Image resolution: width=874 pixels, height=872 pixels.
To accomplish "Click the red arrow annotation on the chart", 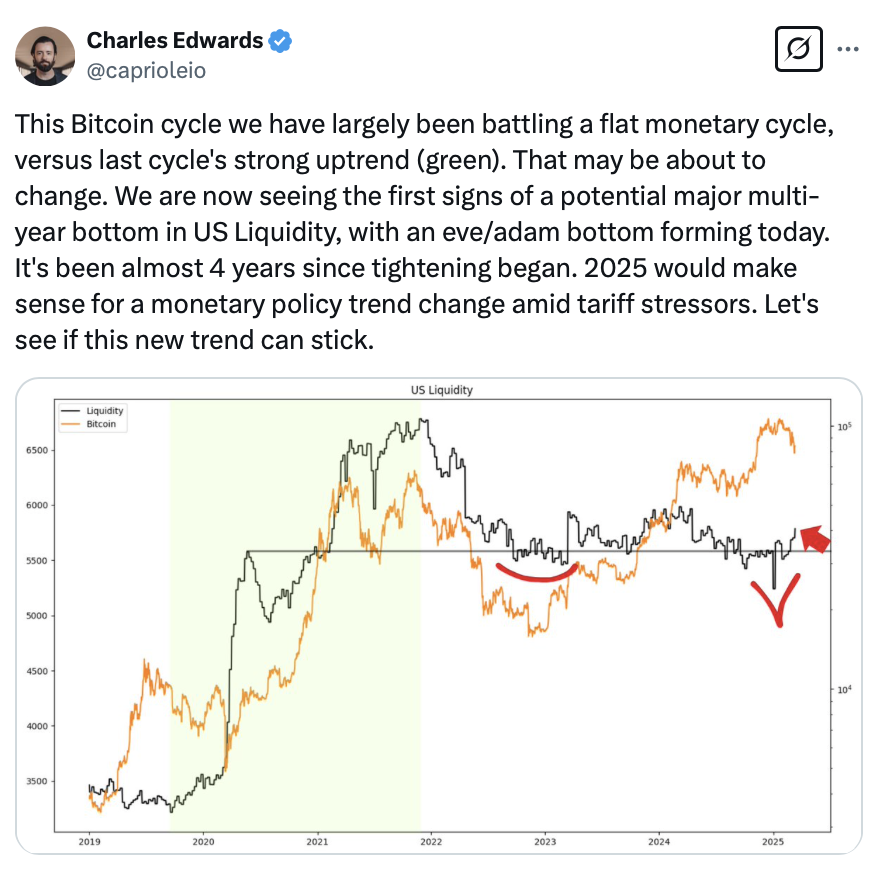I will [817, 539].
